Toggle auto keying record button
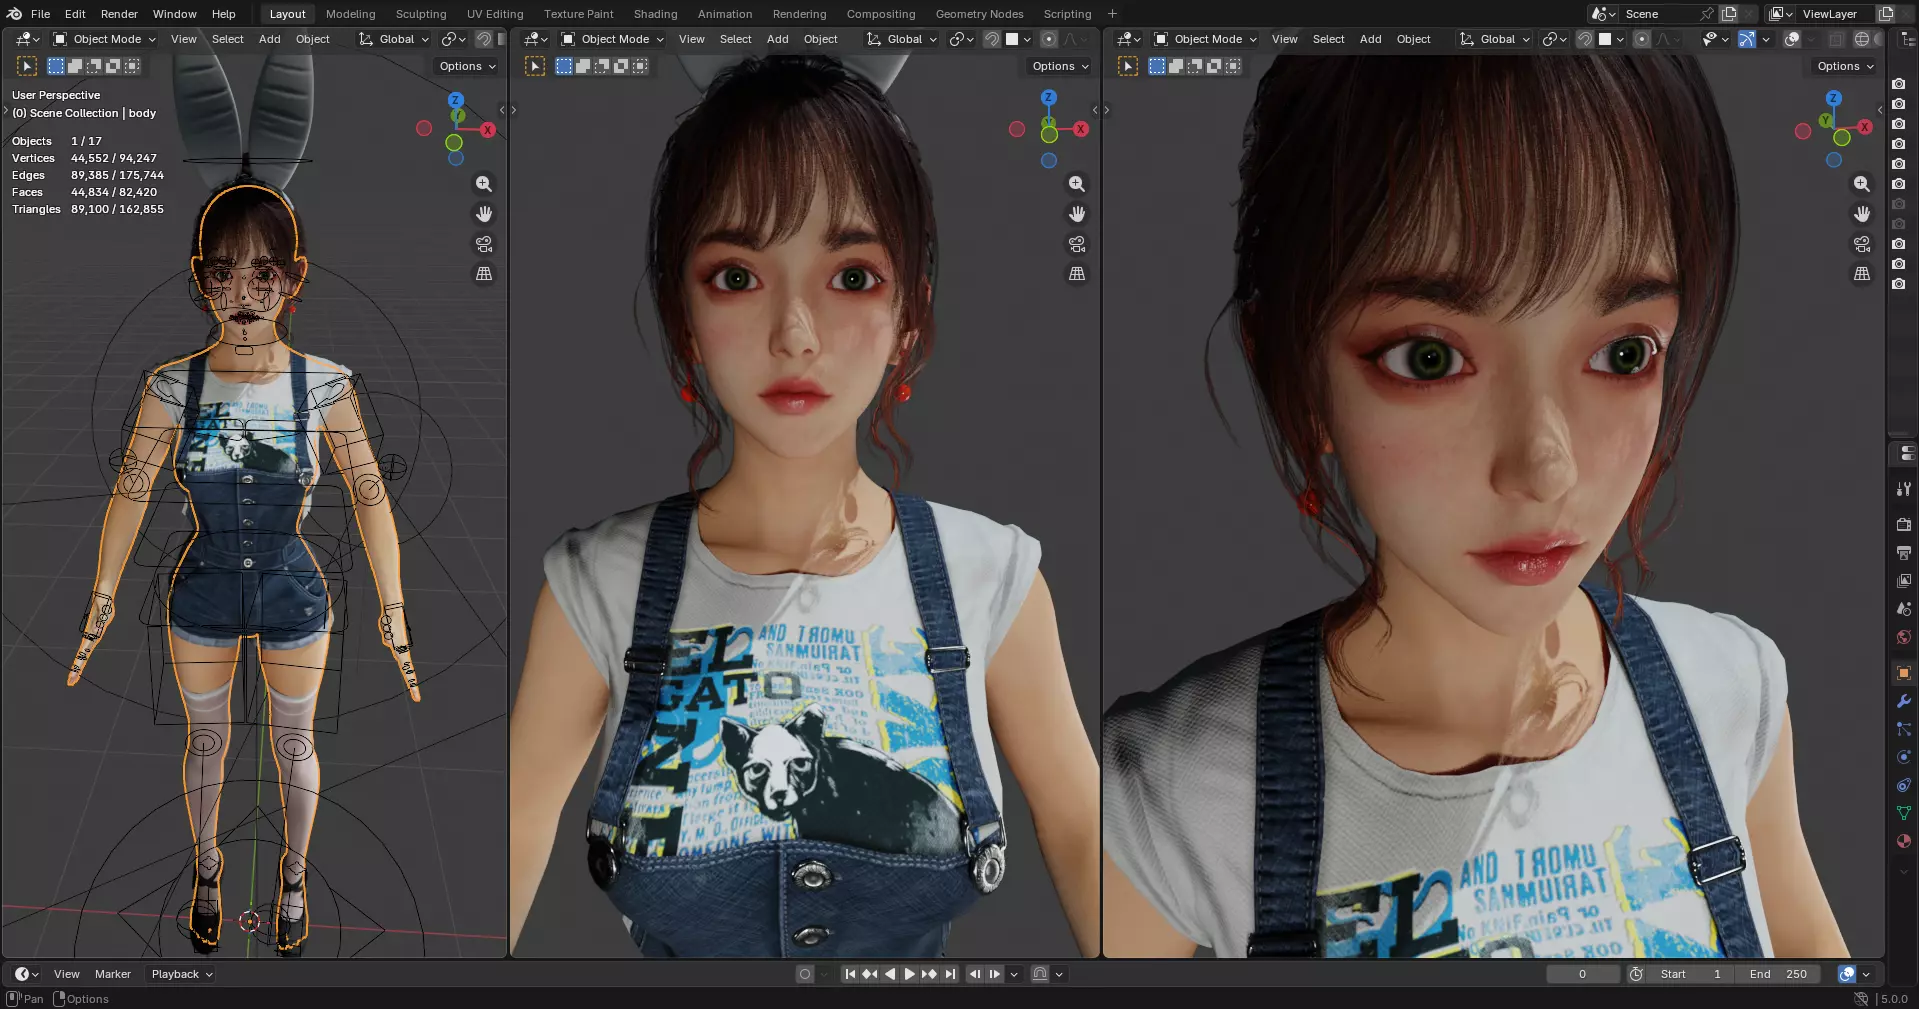The image size is (1919, 1009). point(805,974)
